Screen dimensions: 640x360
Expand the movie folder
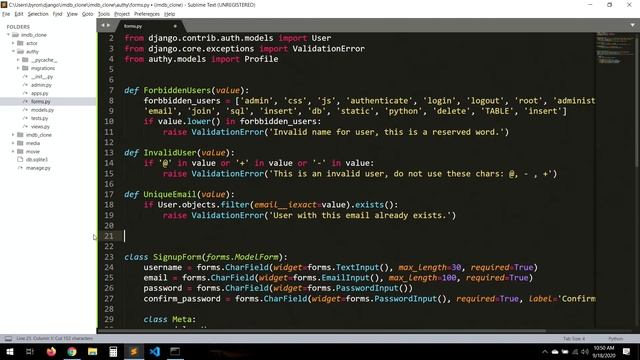coord(13,151)
